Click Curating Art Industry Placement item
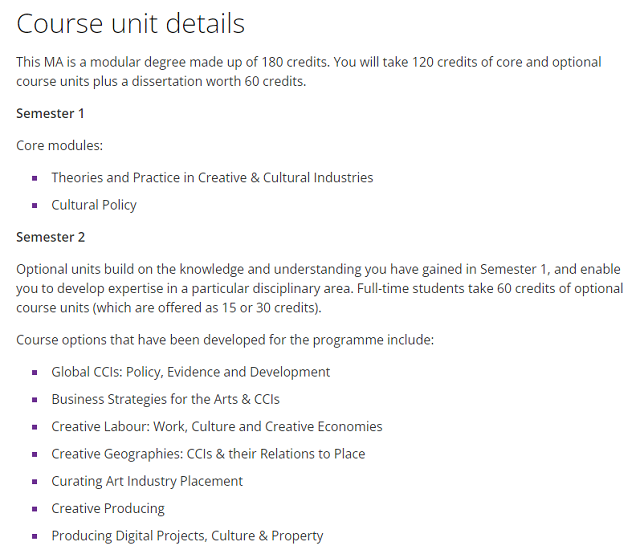640x554 pixels. (x=147, y=481)
